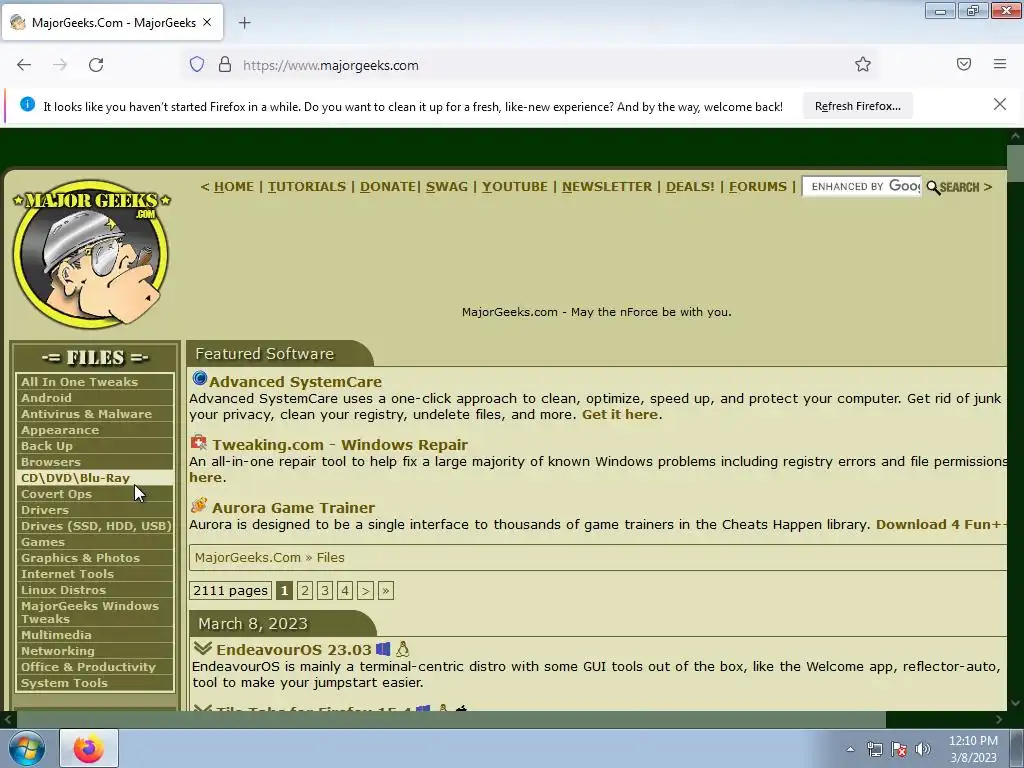Image resolution: width=1024 pixels, height=768 pixels.
Task: Open the Firefox hamburger menu
Action: click(1000, 64)
